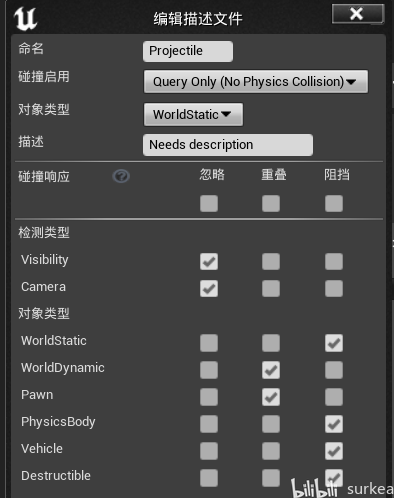Check the 忽略 set-all checkbox
This screenshot has width=394, height=498.
point(209,203)
